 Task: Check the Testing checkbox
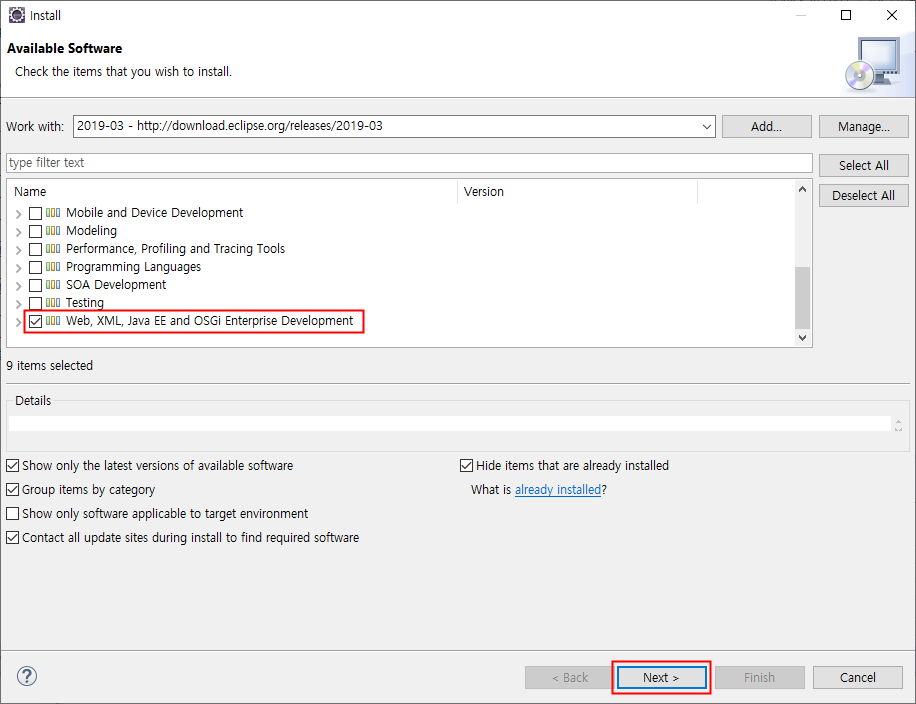pos(36,303)
